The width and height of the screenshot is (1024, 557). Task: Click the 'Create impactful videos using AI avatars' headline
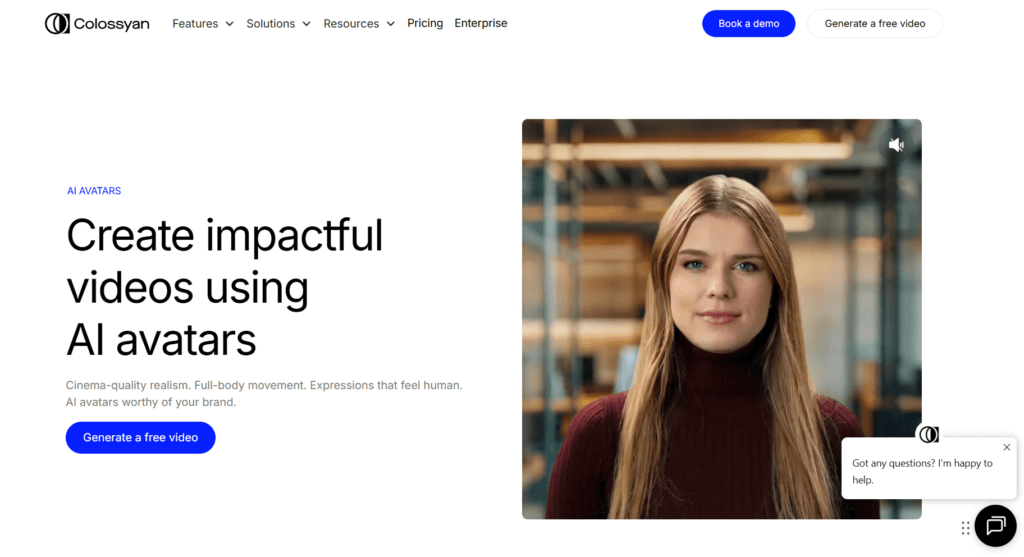[x=225, y=287]
